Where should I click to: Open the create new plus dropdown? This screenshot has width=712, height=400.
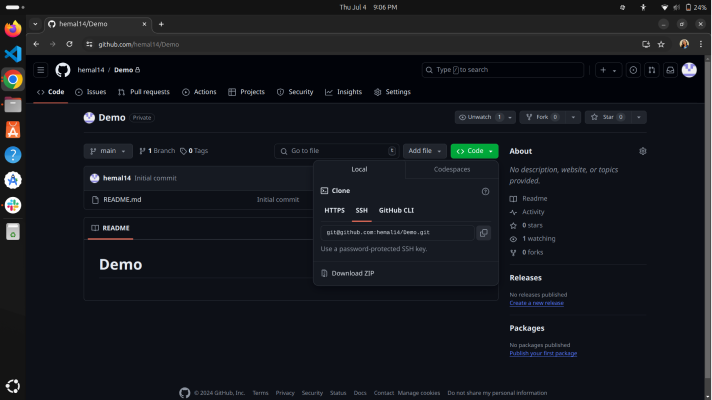tap(608, 70)
